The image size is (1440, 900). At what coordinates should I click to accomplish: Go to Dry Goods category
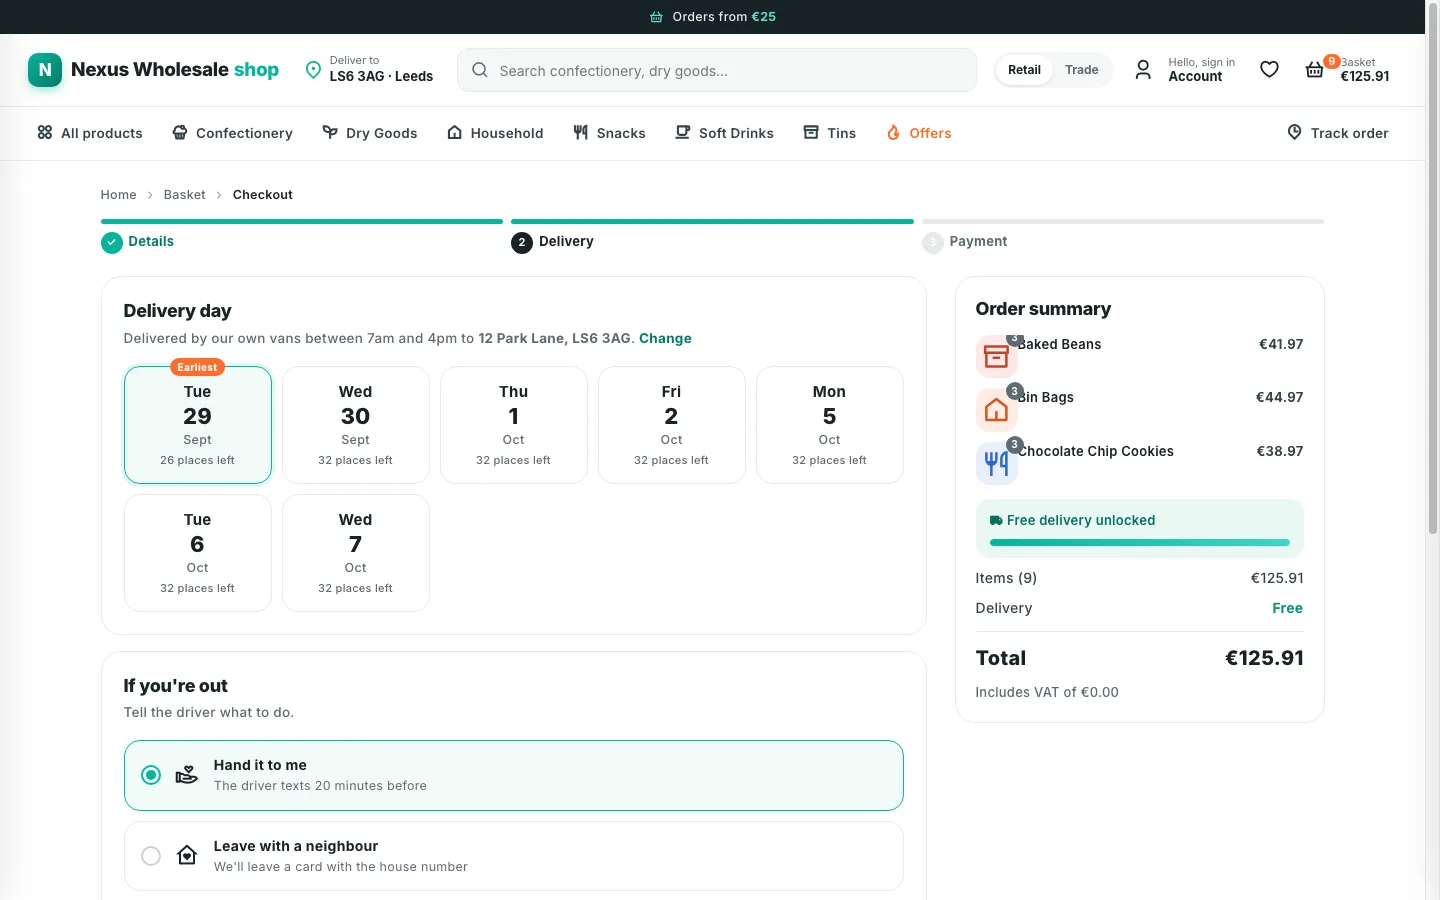[x=369, y=133]
